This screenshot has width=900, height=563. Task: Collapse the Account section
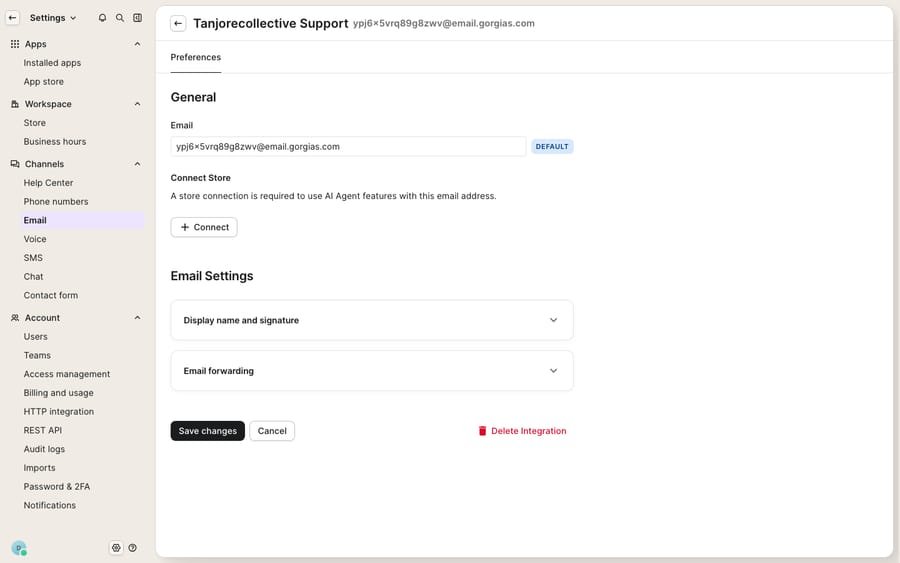(x=137, y=318)
